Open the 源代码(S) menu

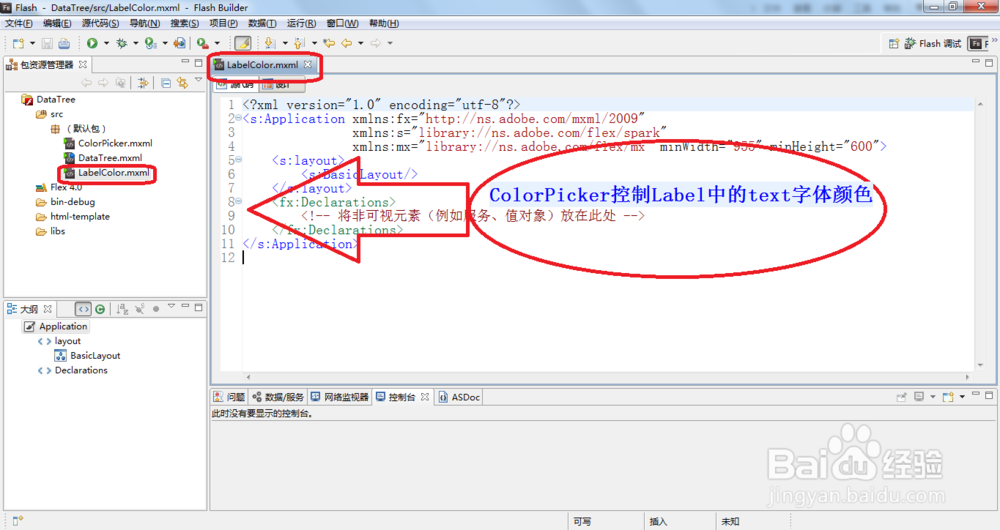pos(100,23)
